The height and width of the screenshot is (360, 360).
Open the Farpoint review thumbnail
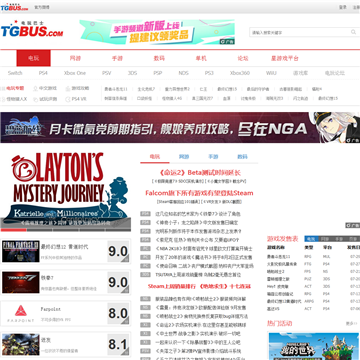(x=21, y=314)
